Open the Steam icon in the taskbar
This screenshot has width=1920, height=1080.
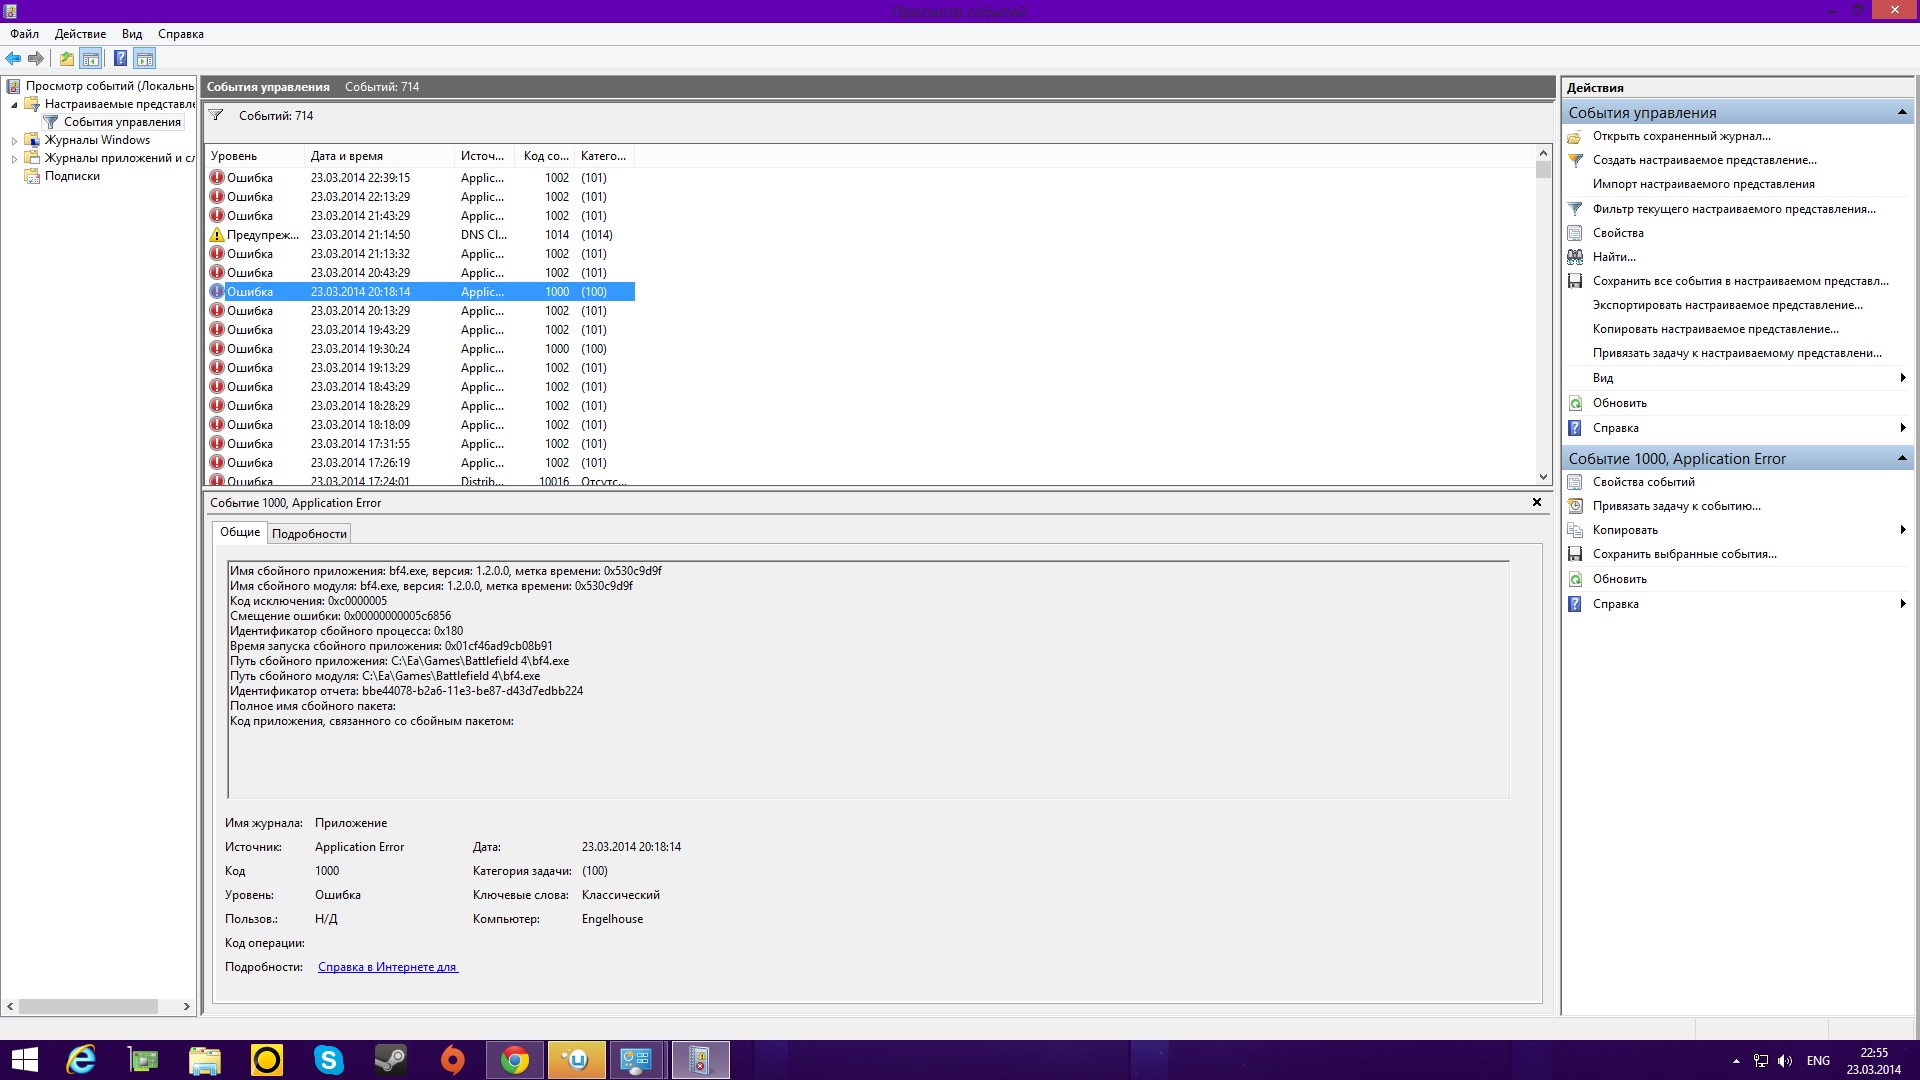click(390, 1060)
